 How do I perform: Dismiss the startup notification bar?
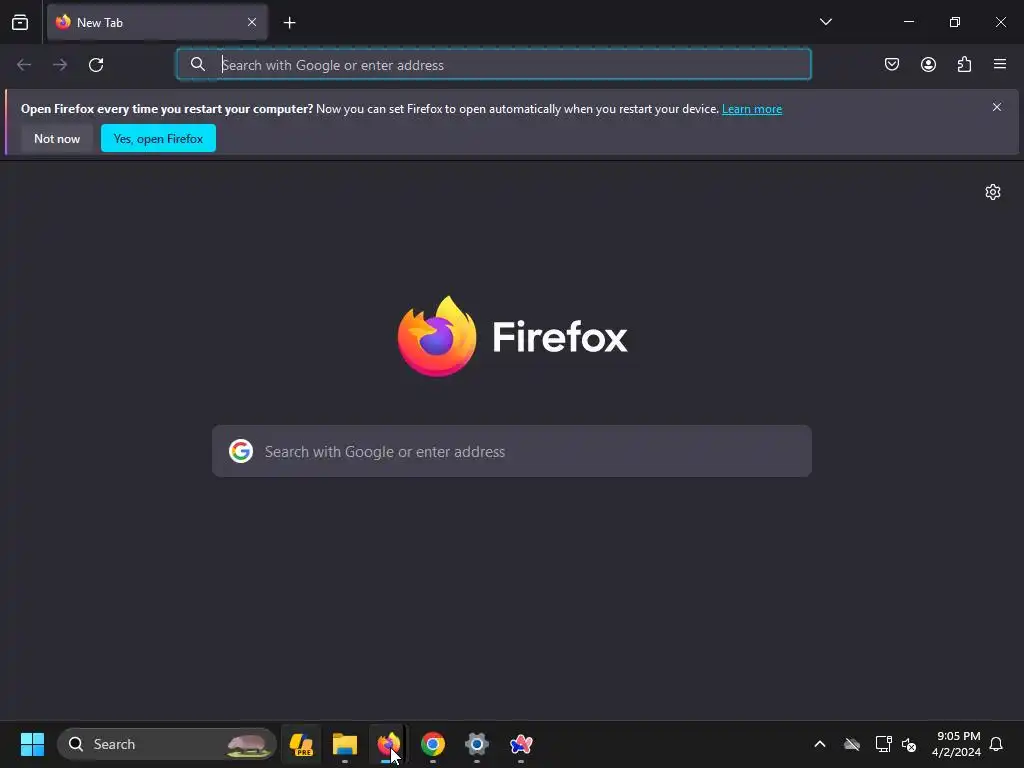(997, 107)
